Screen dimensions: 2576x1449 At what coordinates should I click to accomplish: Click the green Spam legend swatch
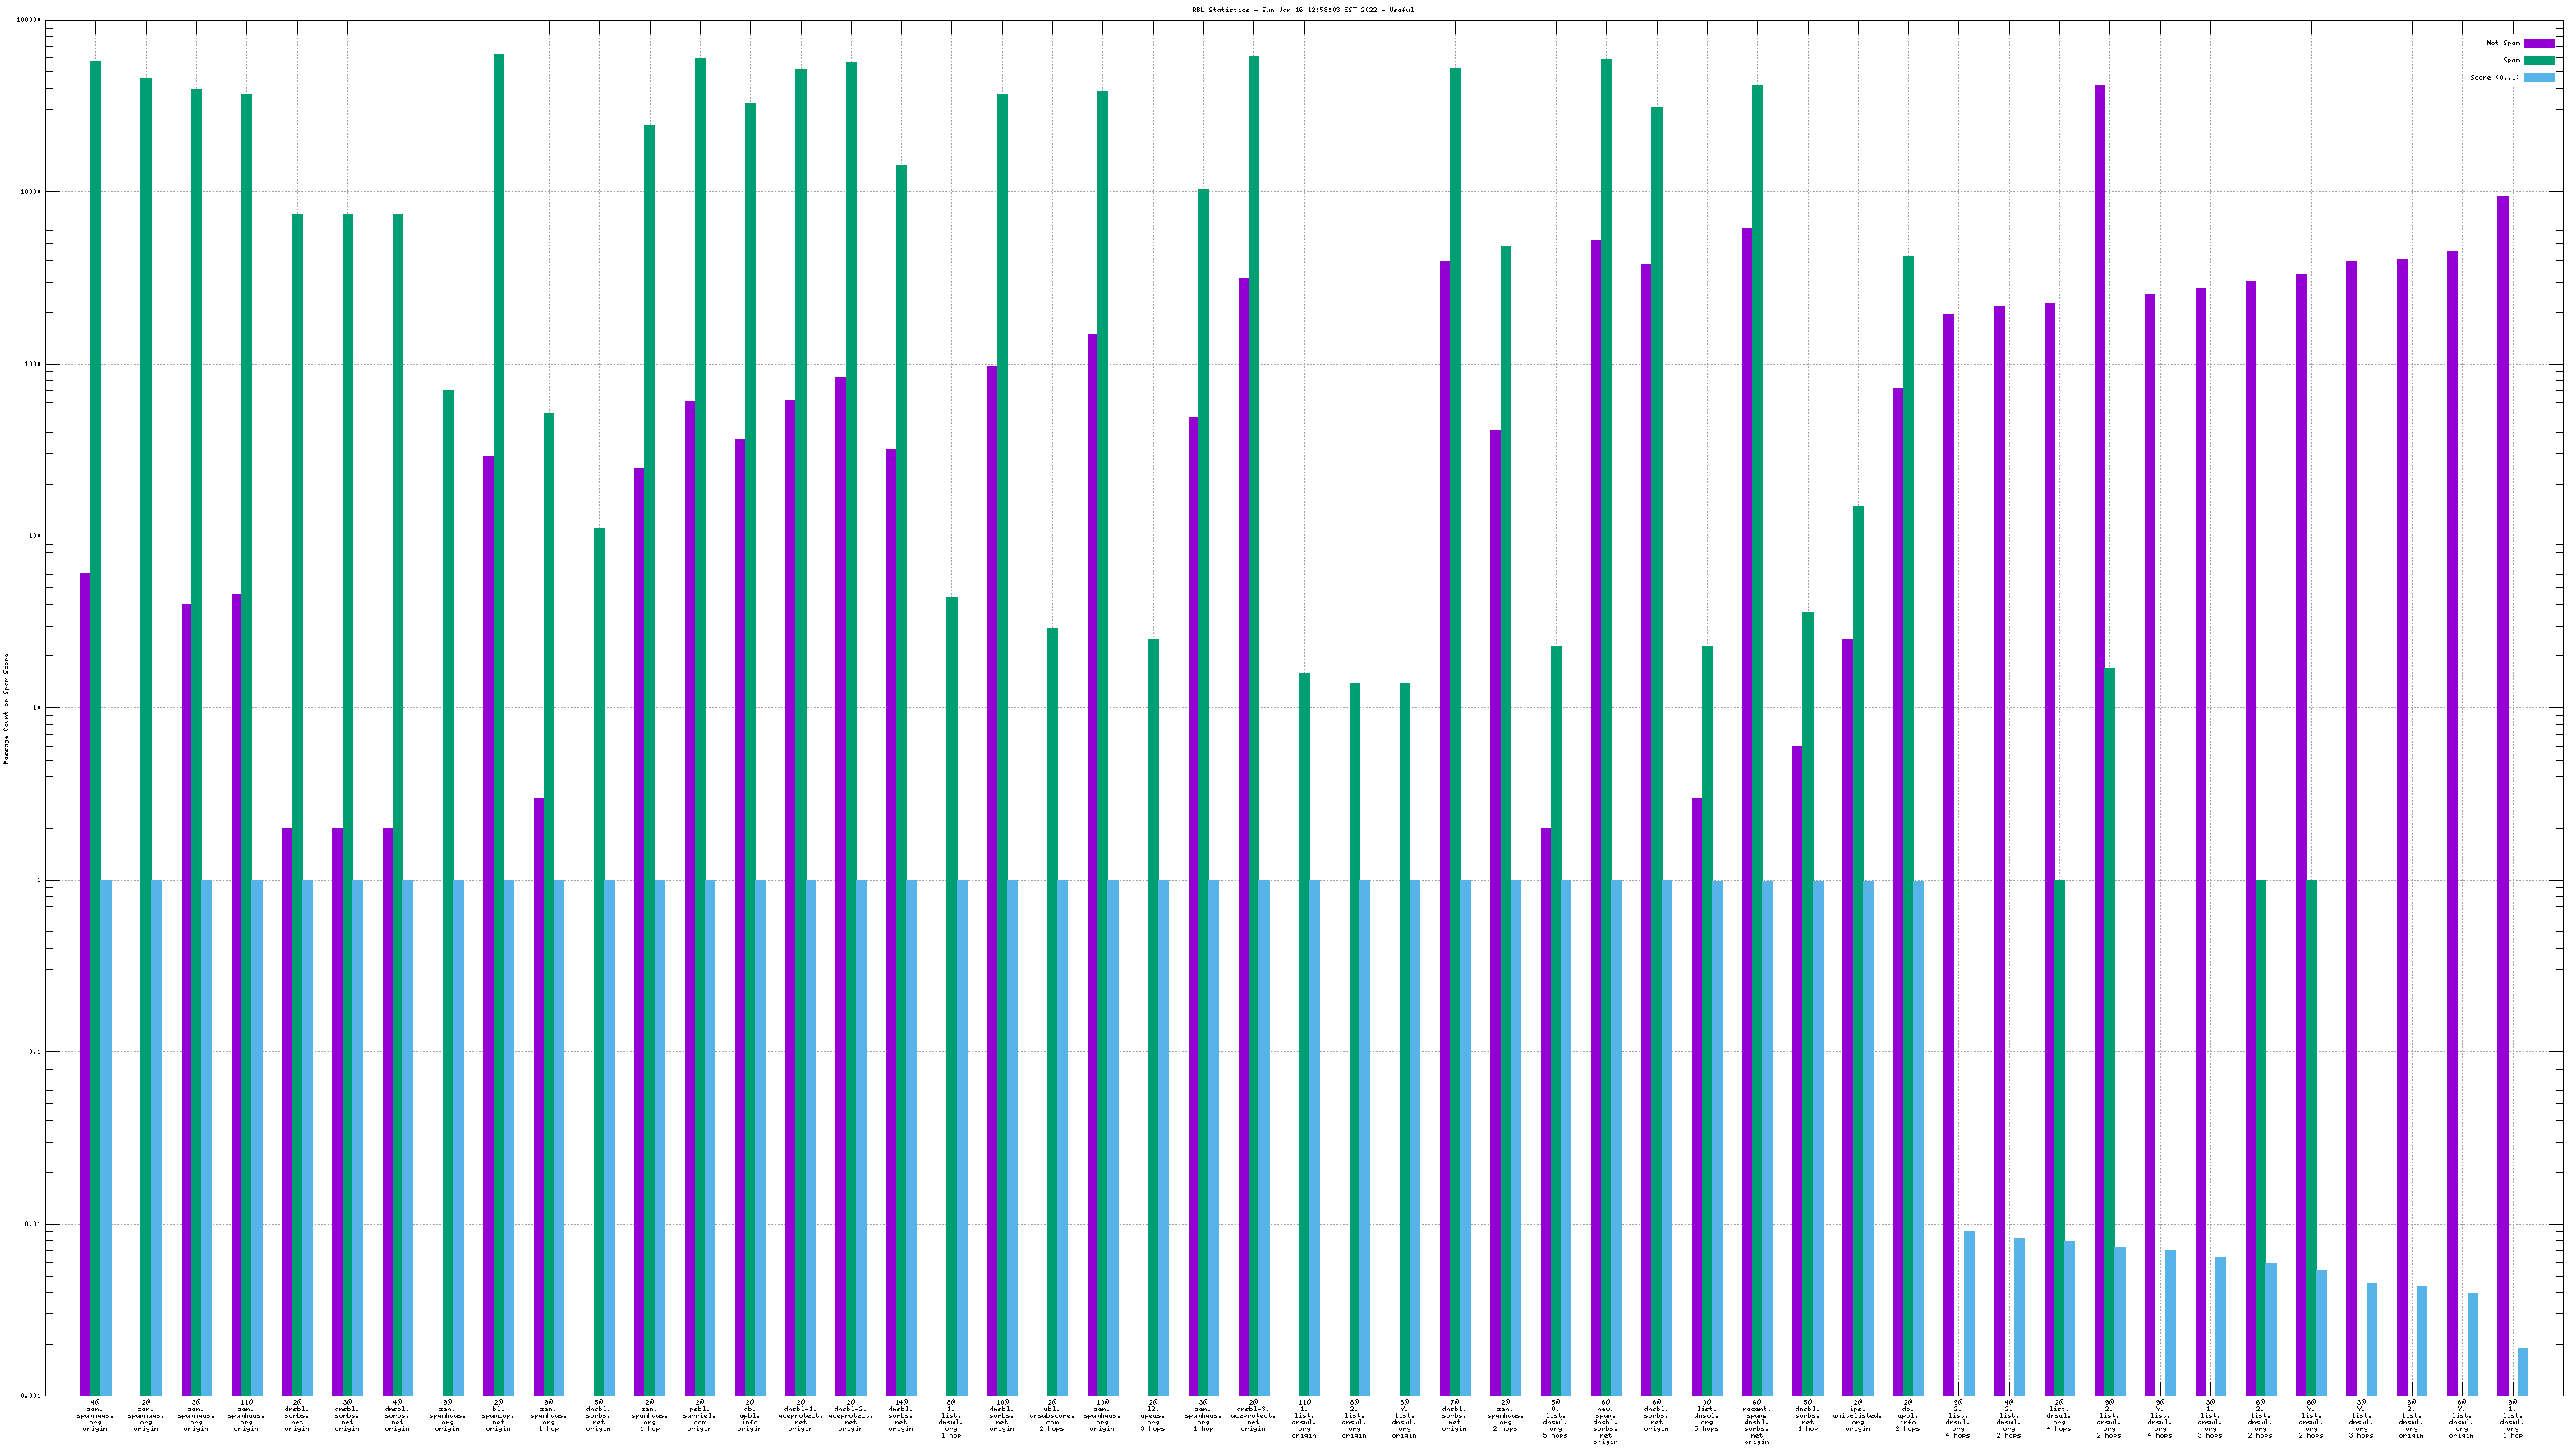pyautogui.click(x=2539, y=60)
